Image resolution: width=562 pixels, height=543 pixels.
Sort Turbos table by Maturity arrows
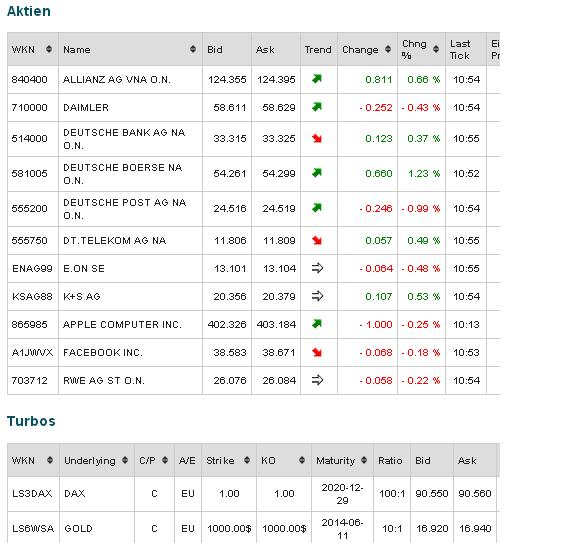pos(364,460)
